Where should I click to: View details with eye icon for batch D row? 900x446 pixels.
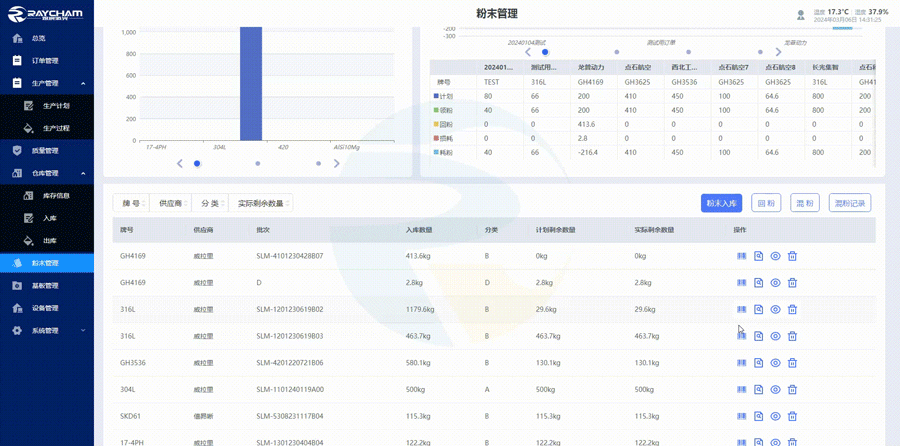pyautogui.click(x=775, y=283)
